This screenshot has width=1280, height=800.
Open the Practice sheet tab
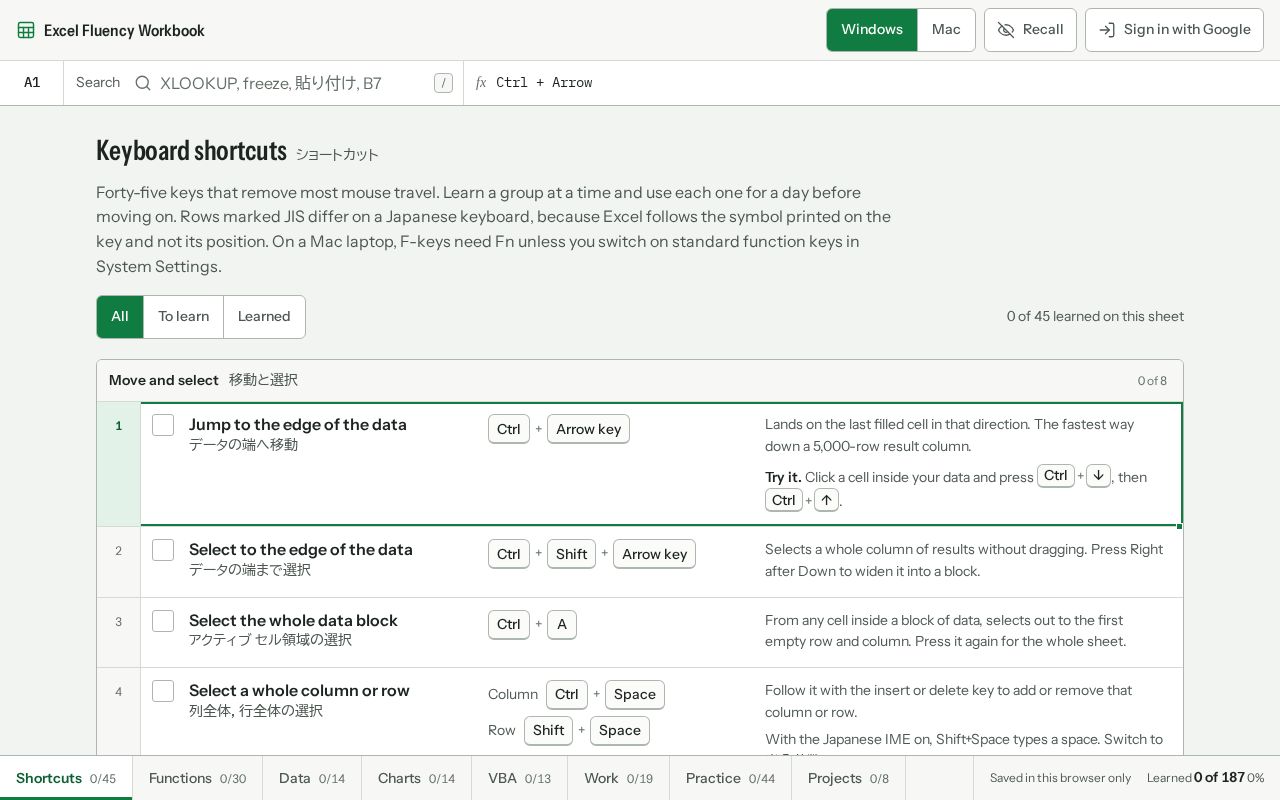coord(730,778)
